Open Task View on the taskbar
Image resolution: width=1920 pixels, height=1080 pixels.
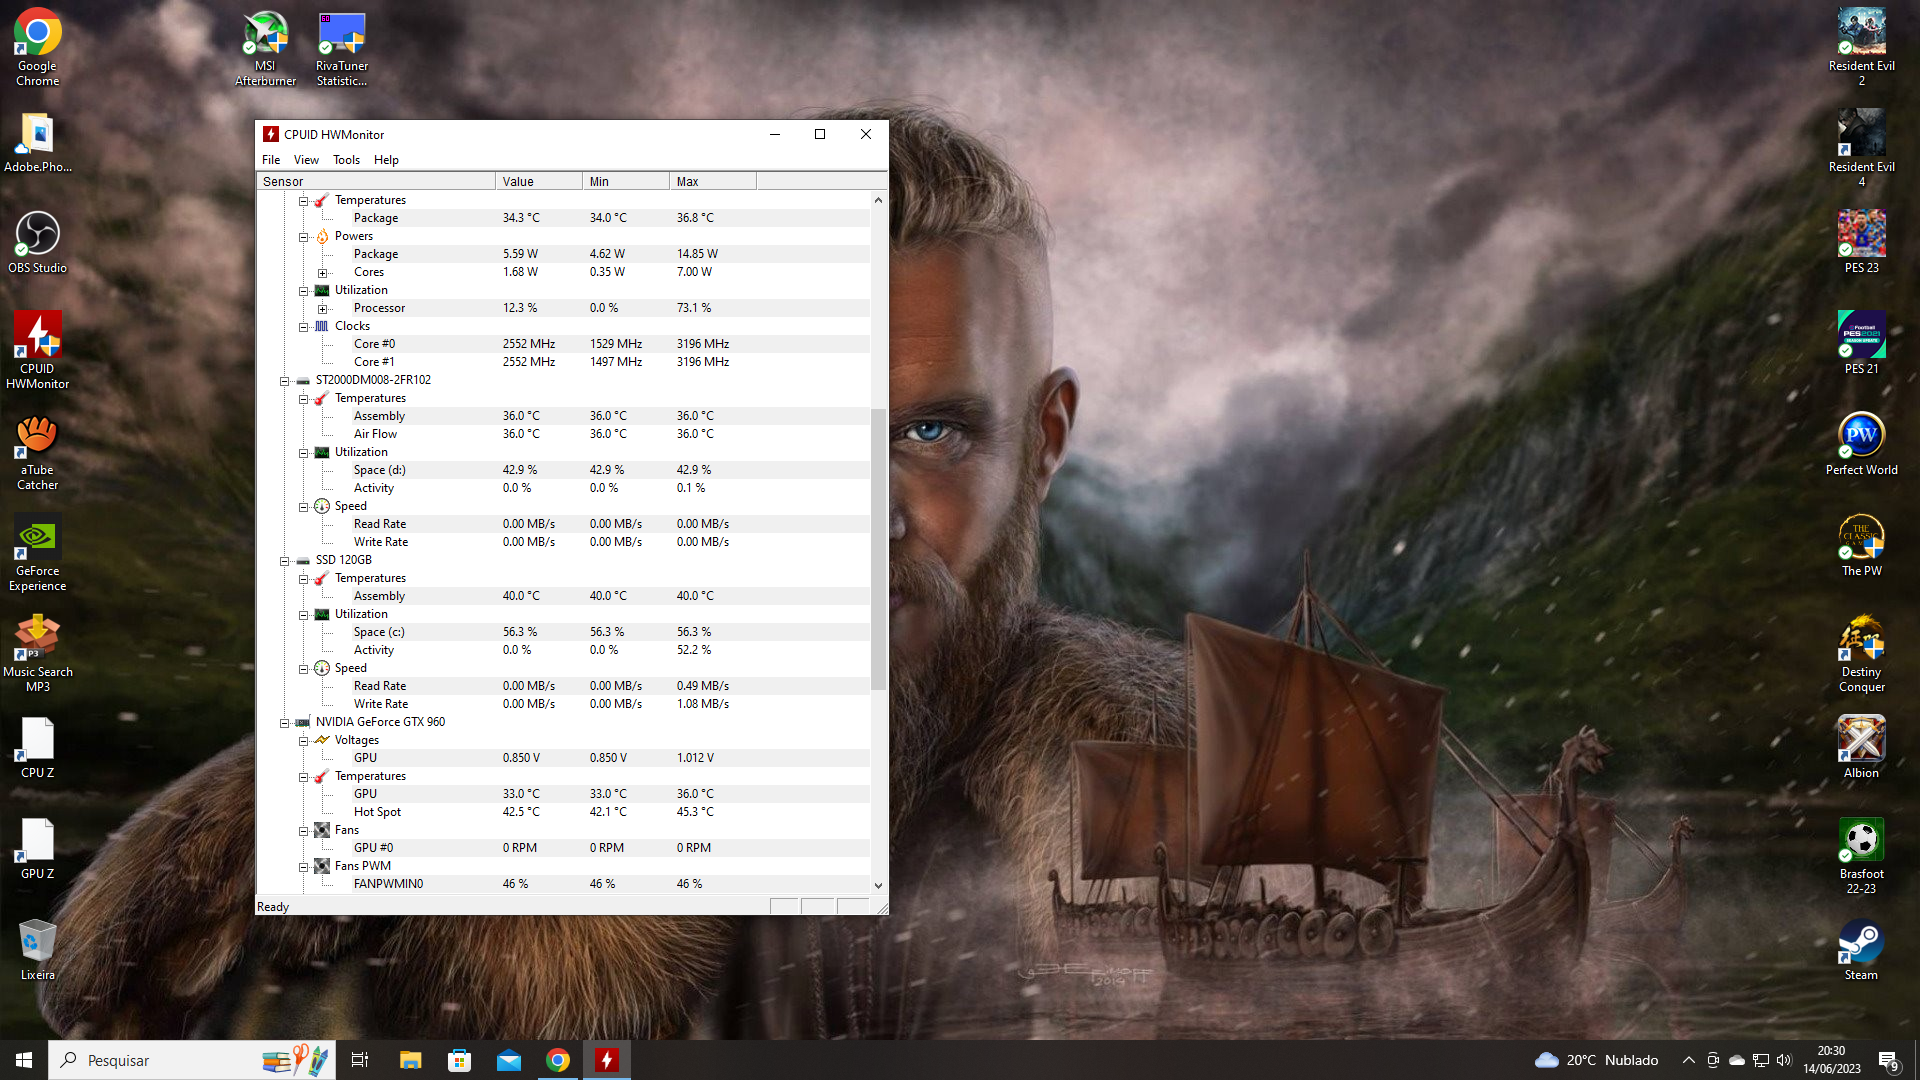click(360, 1060)
